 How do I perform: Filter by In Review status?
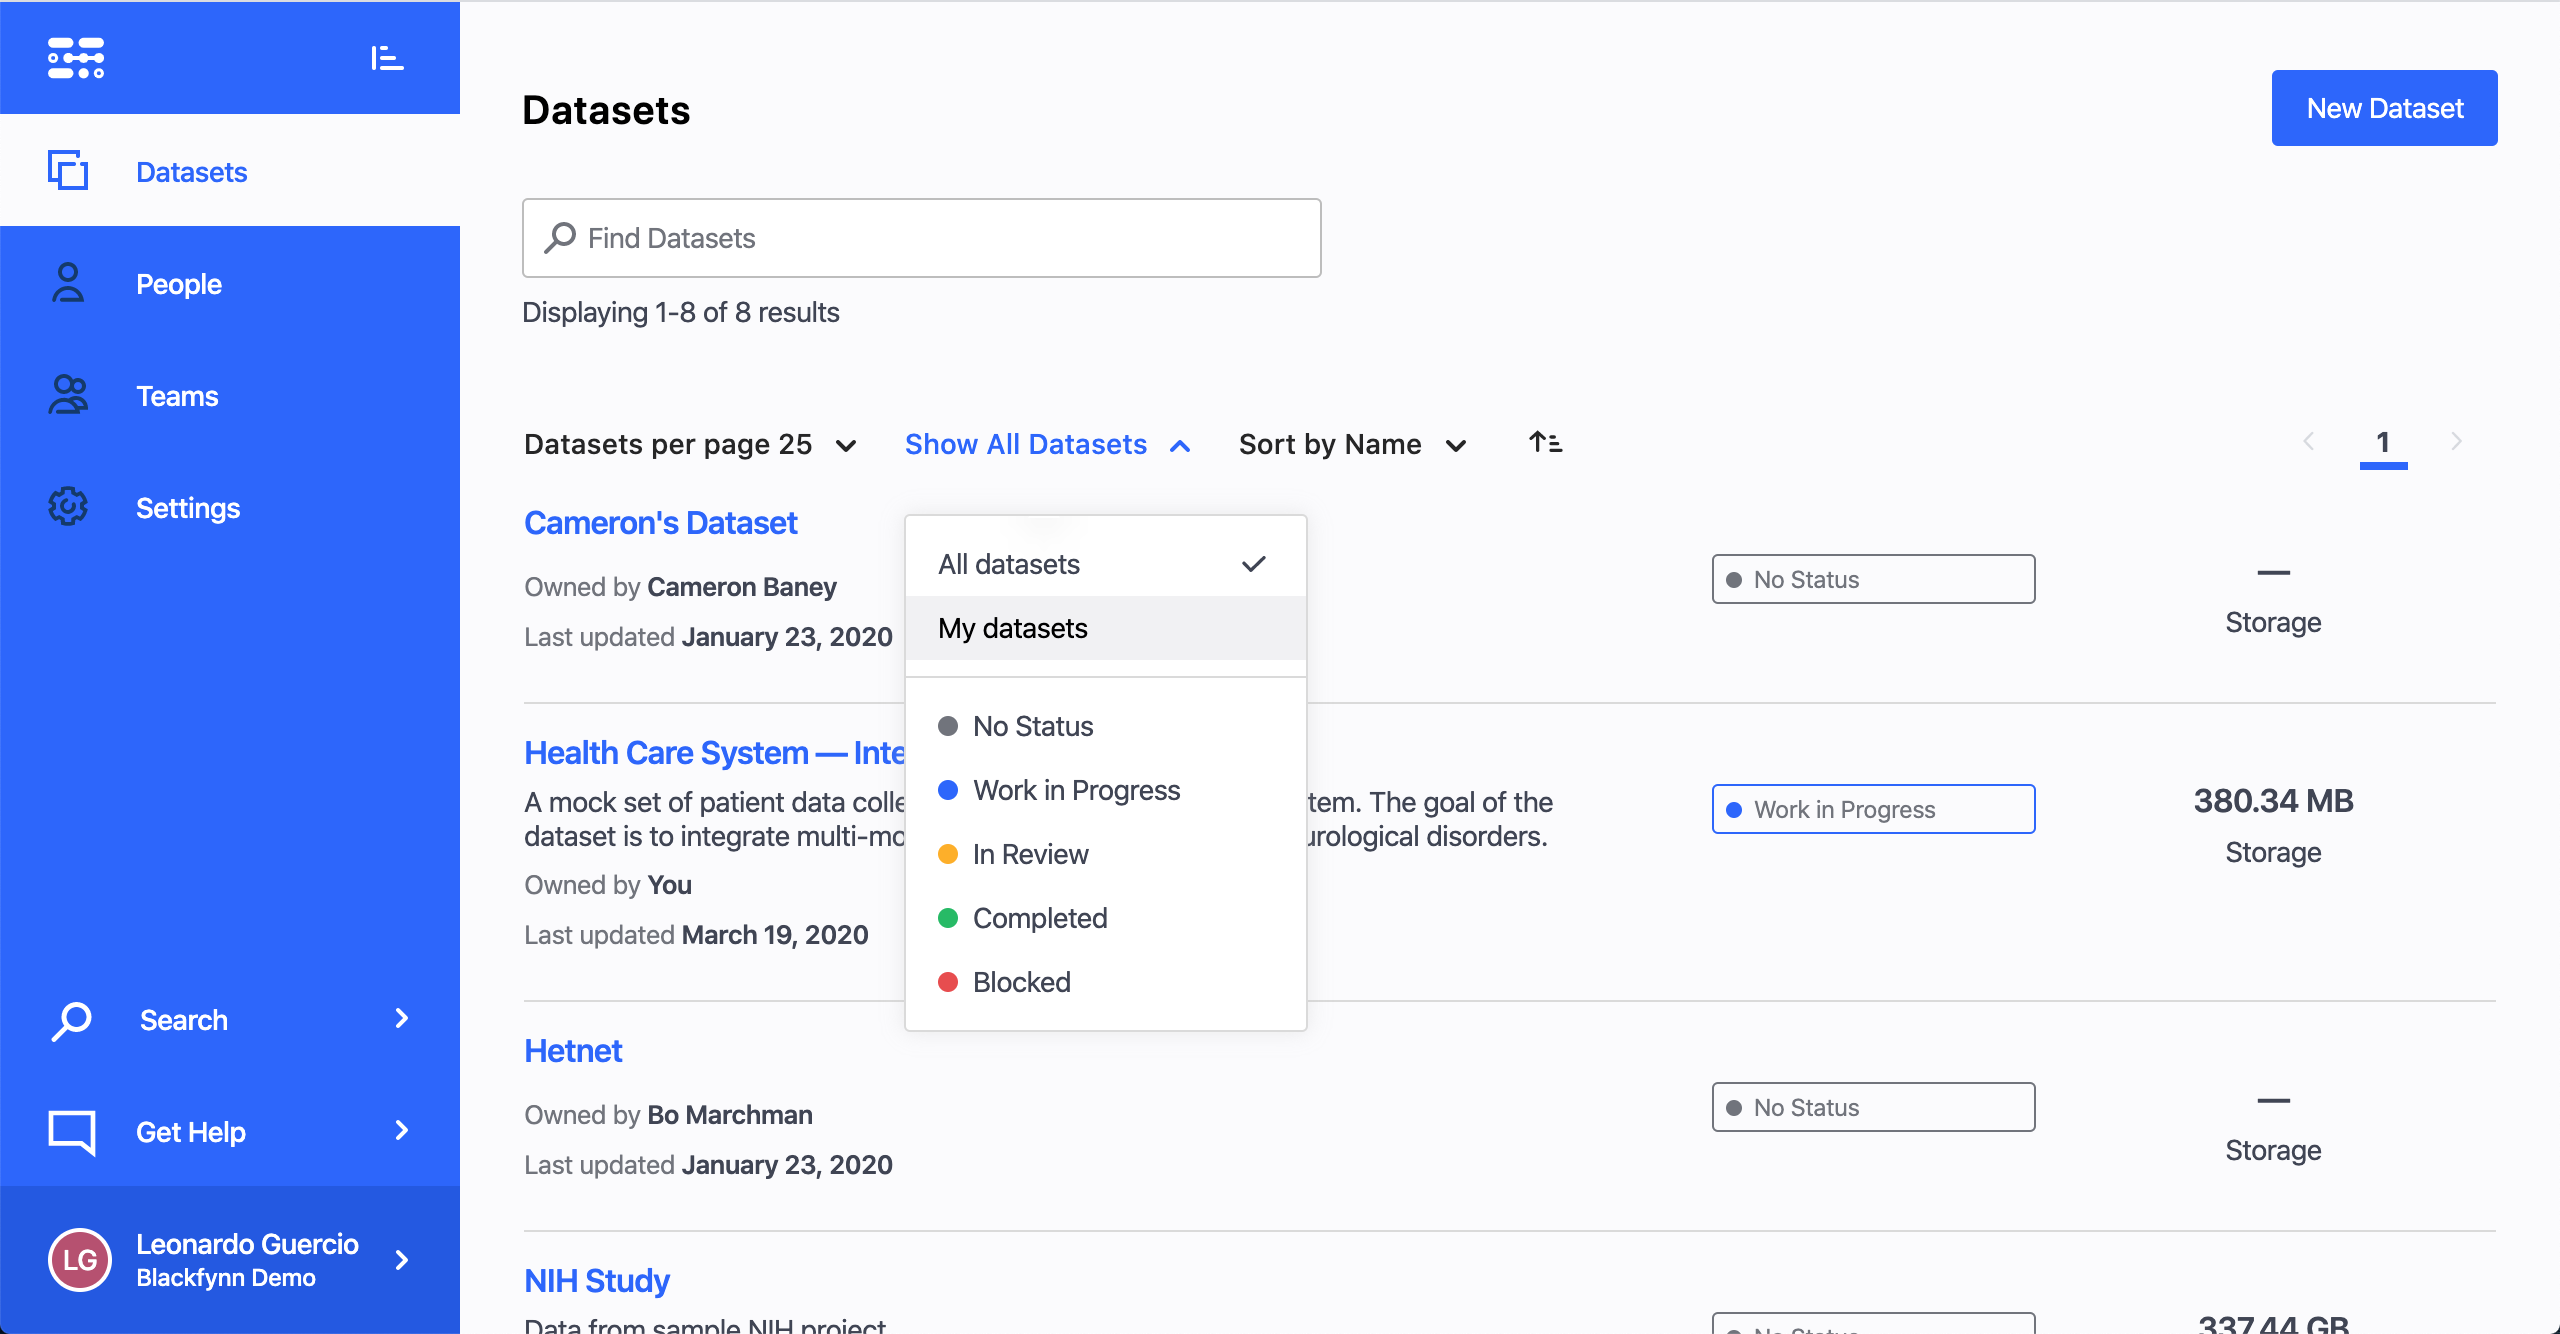[1030, 854]
